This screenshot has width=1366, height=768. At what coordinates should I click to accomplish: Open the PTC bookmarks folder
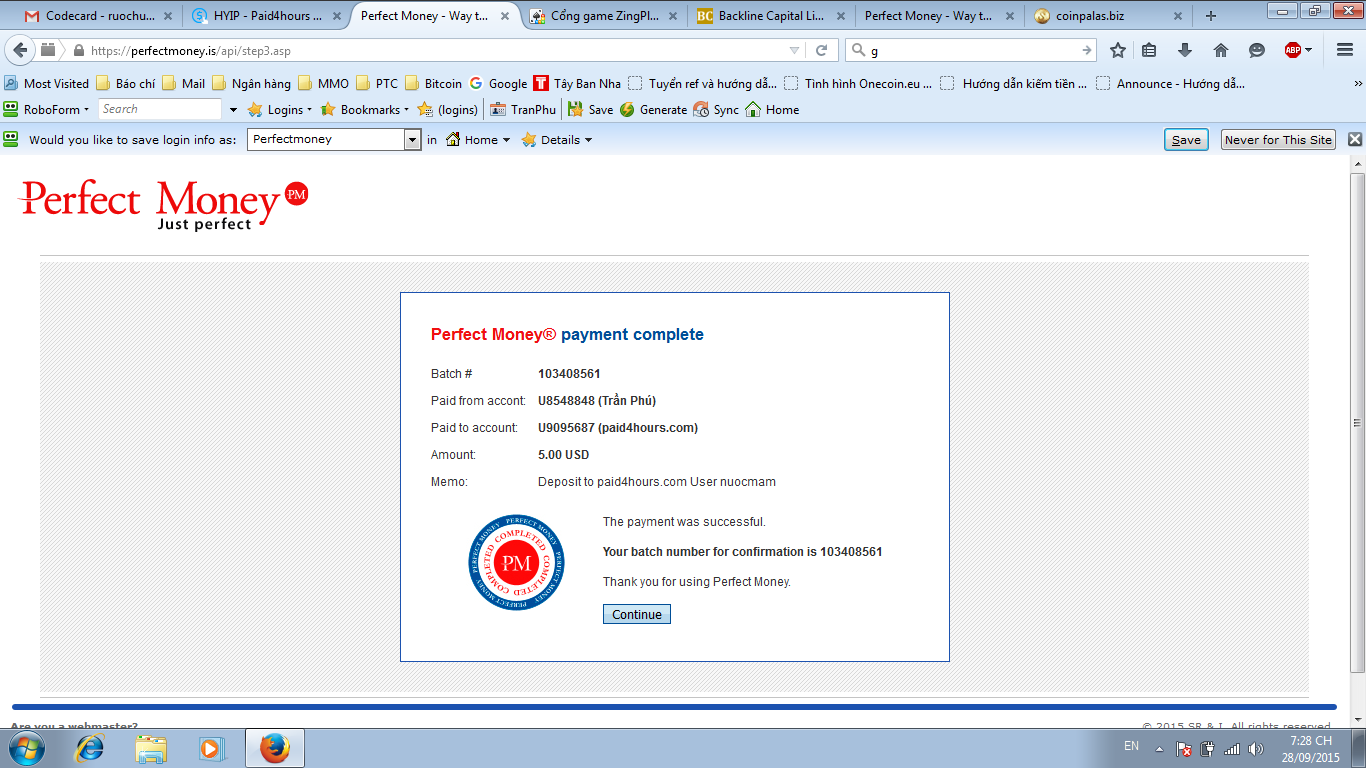[376, 84]
